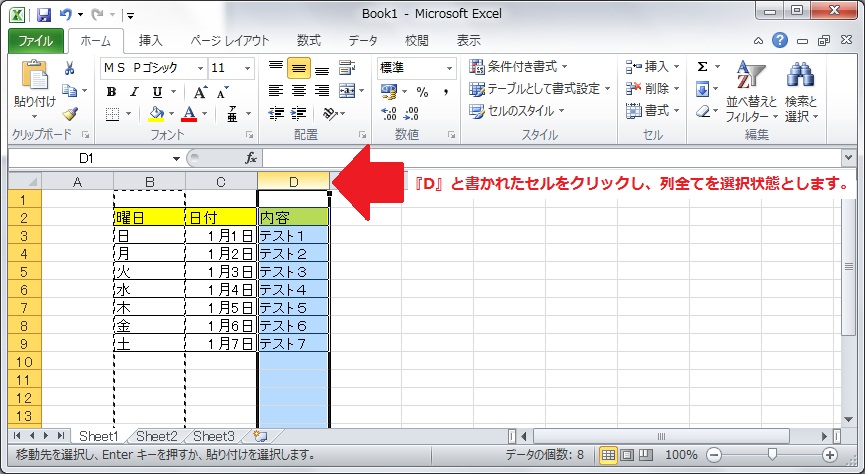Switch to the データ tab
865x474 pixels.
363,41
